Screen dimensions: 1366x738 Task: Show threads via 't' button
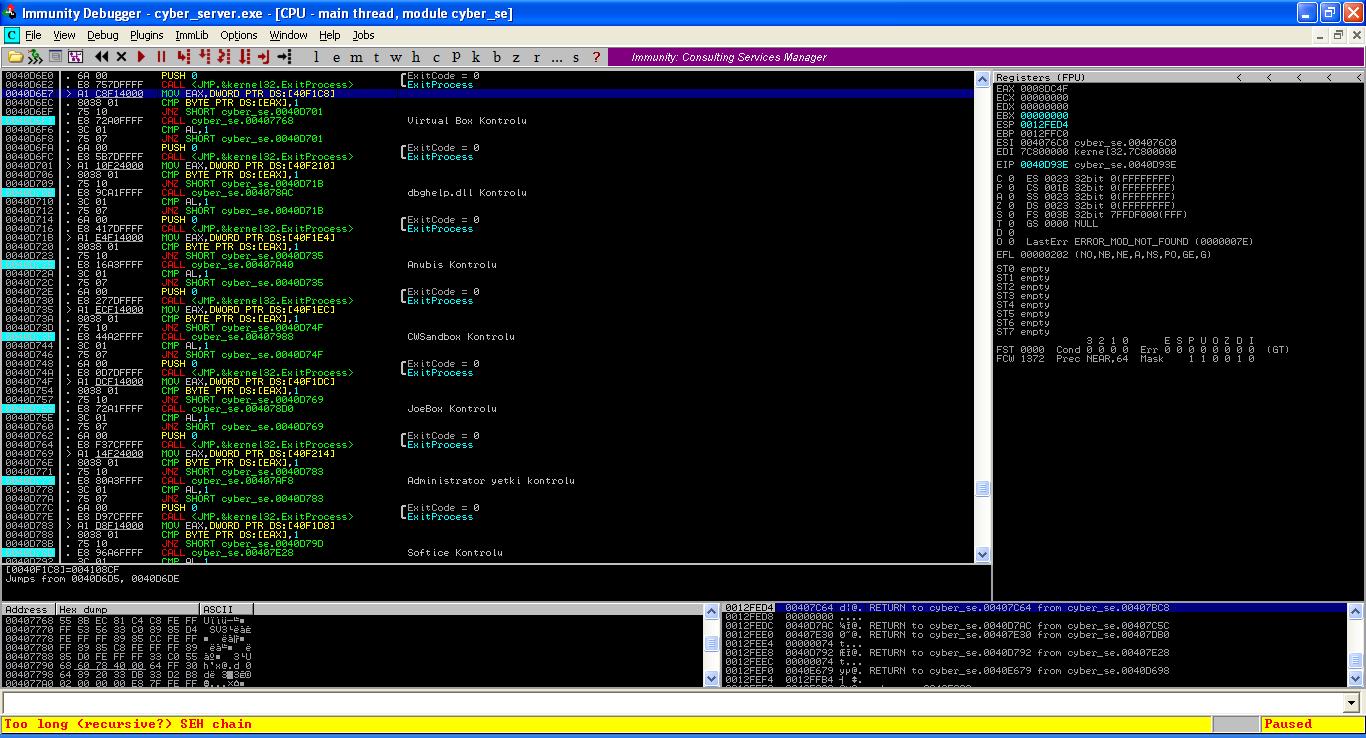point(377,57)
